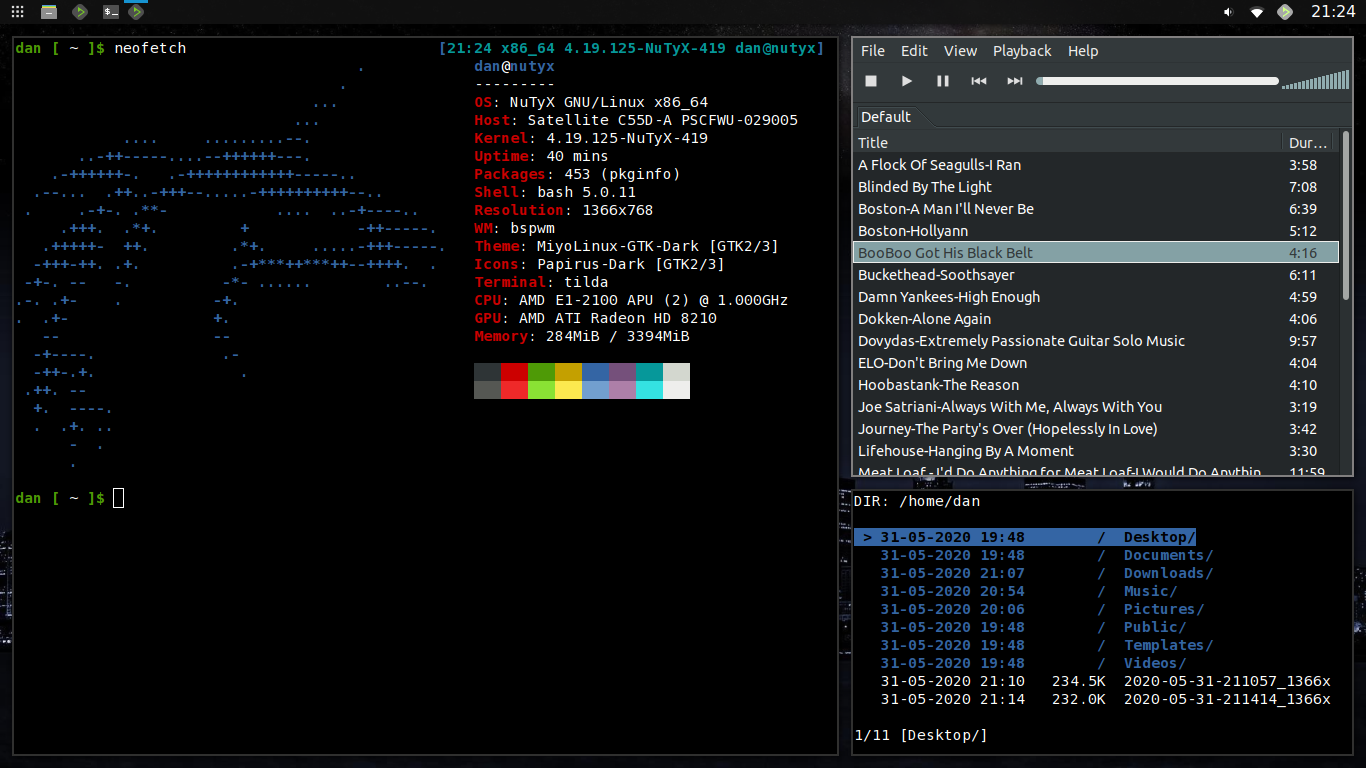Stop playback in the music player

tap(871, 81)
